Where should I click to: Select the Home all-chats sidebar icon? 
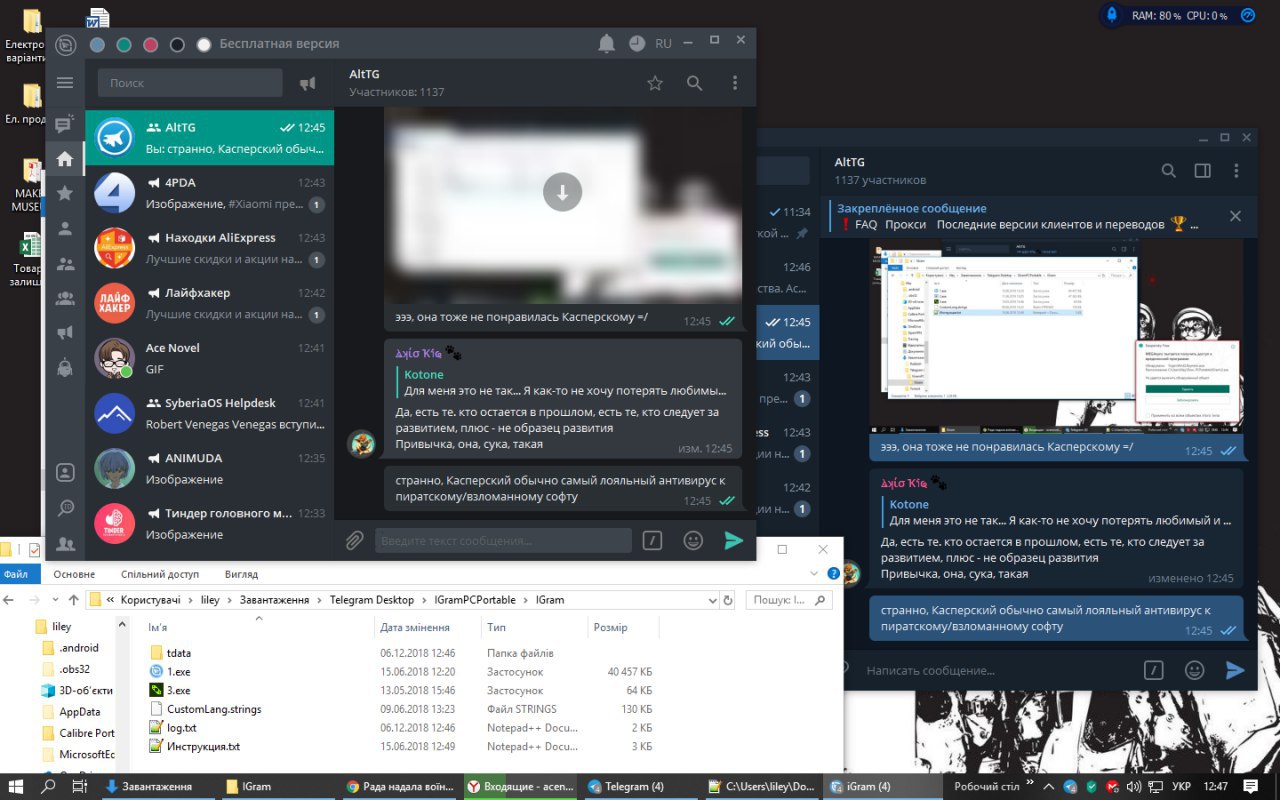click(65, 159)
